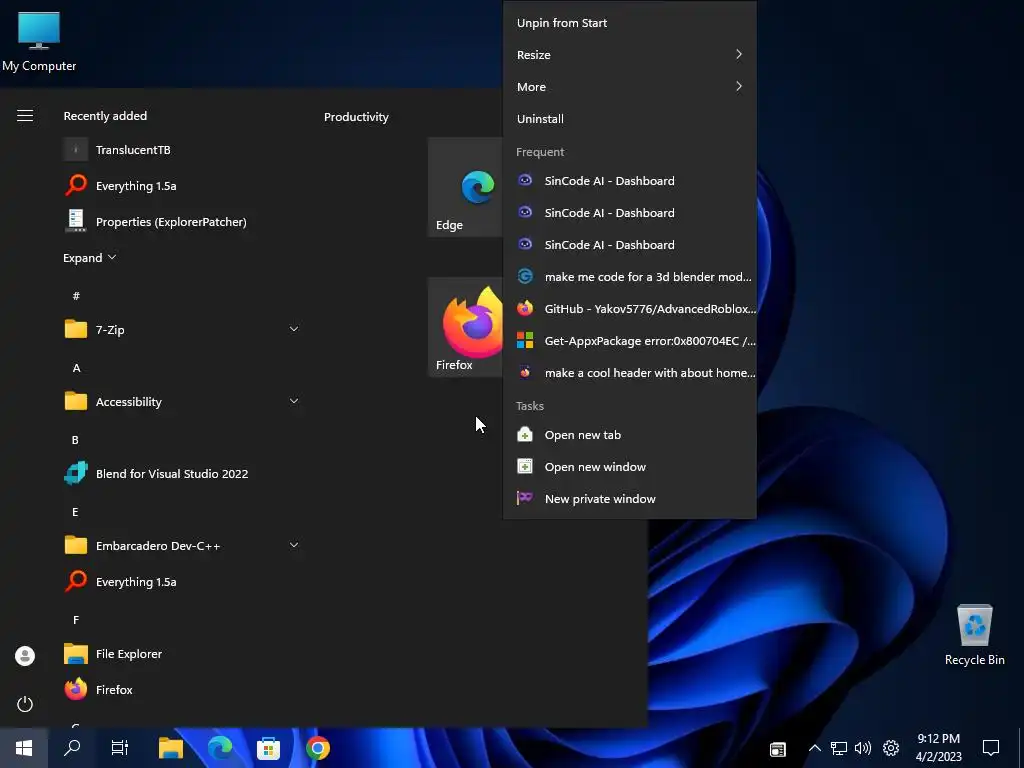Image resolution: width=1024 pixels, height=768 pixels.
Task: Click the 'Recently added' heading
Action: (105, 116)
